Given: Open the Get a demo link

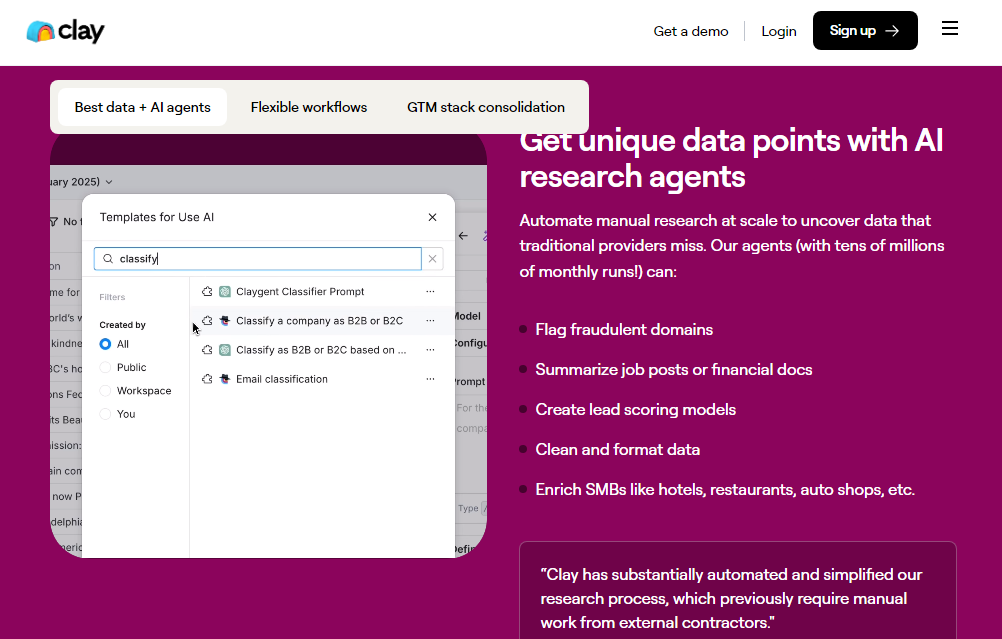Looking at the screenshot, I should [691, 31].
